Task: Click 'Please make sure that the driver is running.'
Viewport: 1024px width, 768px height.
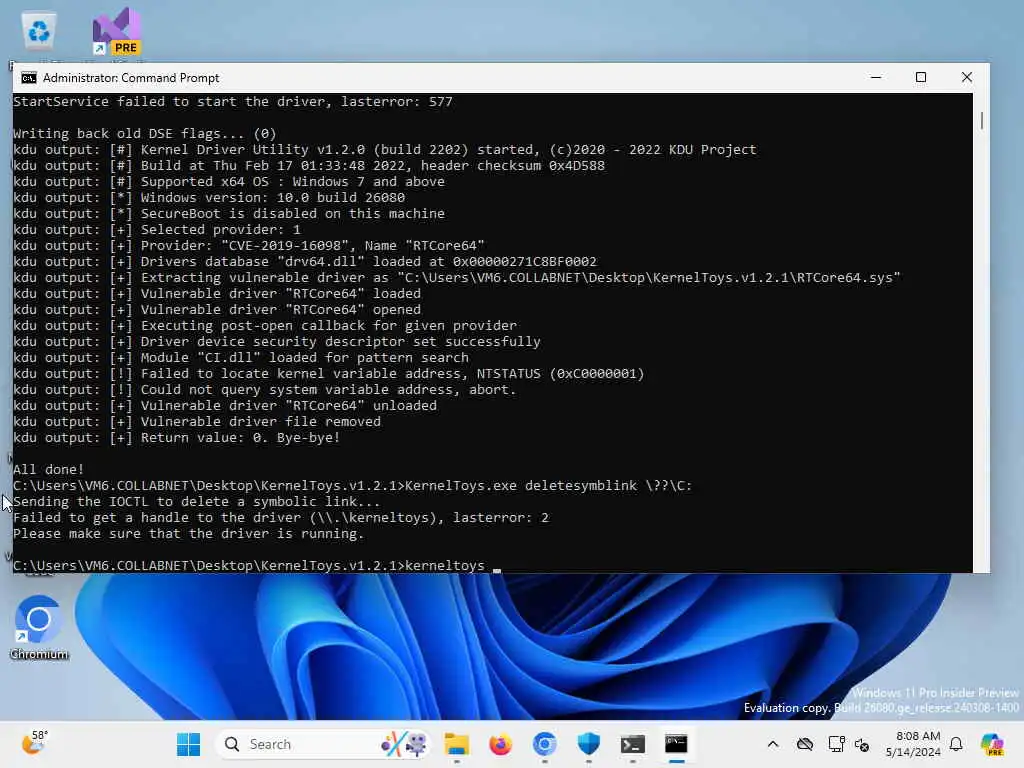Action: pyautogui.click(x=188, y=534)
